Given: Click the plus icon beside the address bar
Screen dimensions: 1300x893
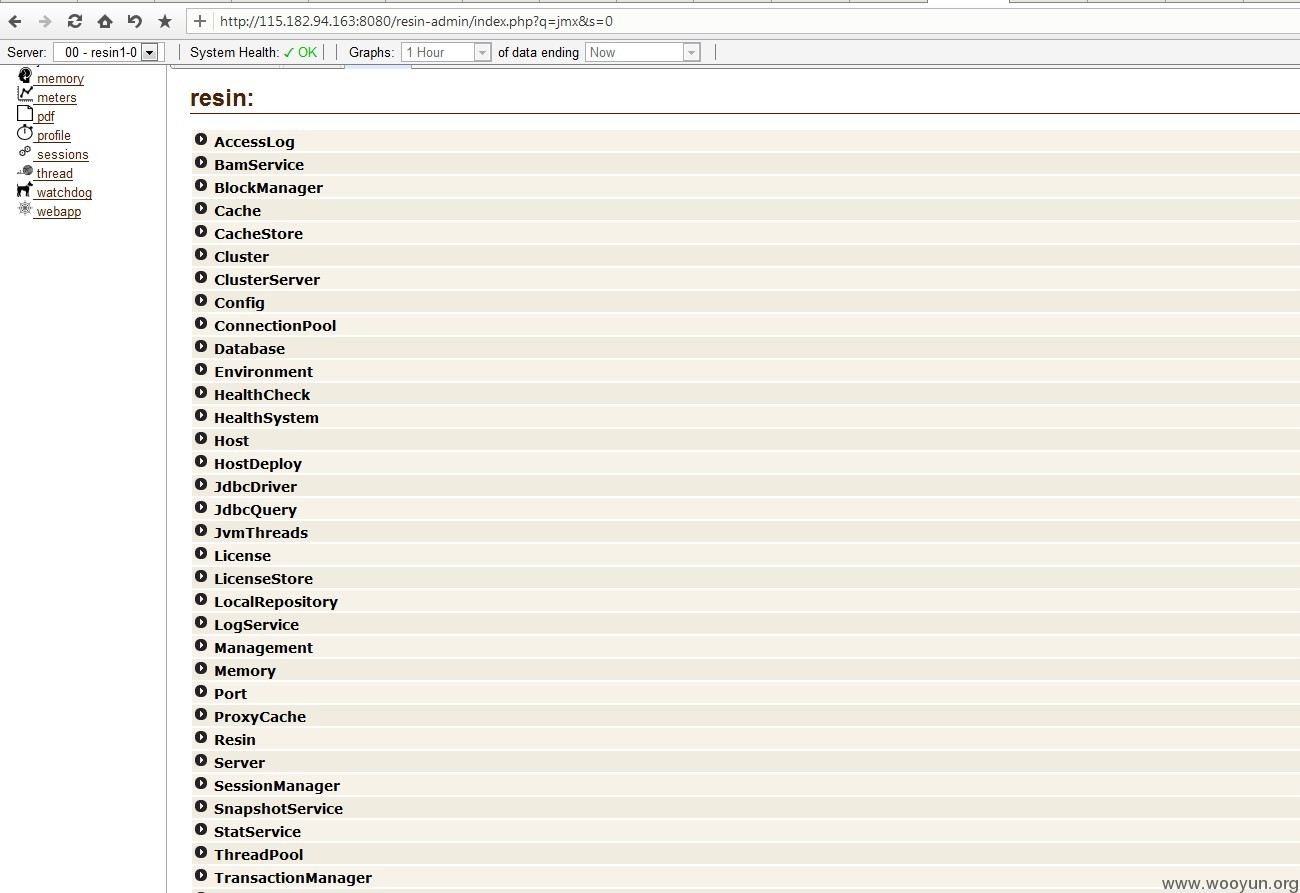Looking at the screenshot, I should coord(200,21).
